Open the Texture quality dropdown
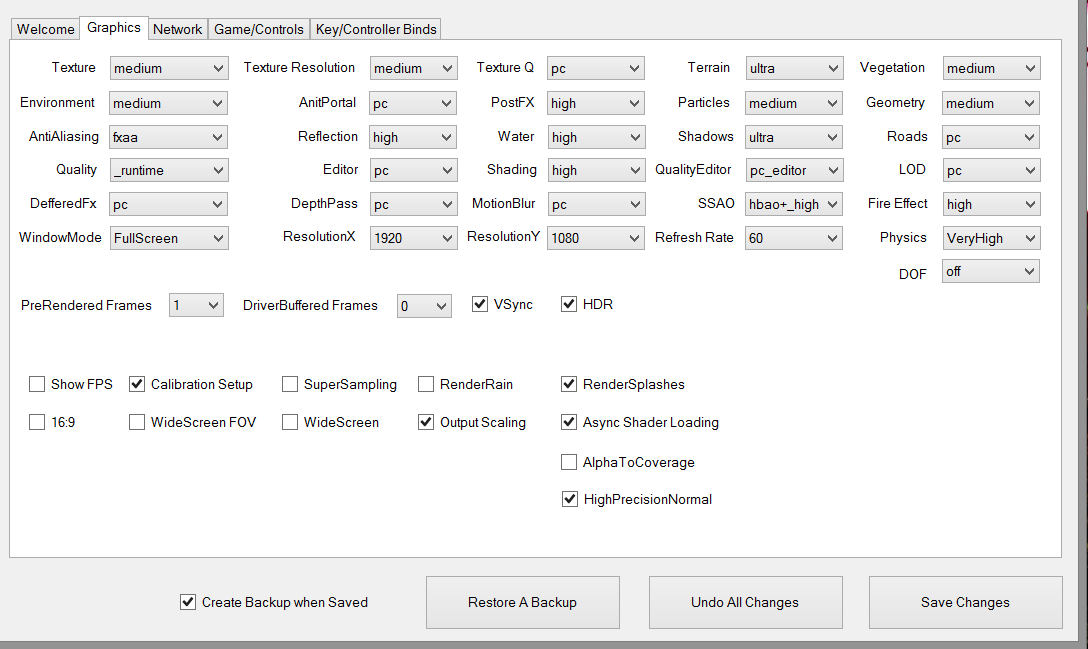The image size is (1088, 649). point(168,69)
